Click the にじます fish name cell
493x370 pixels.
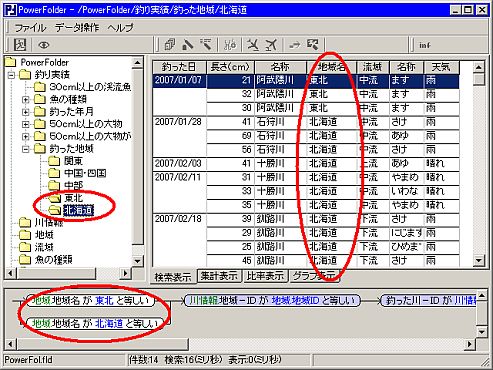406,233
